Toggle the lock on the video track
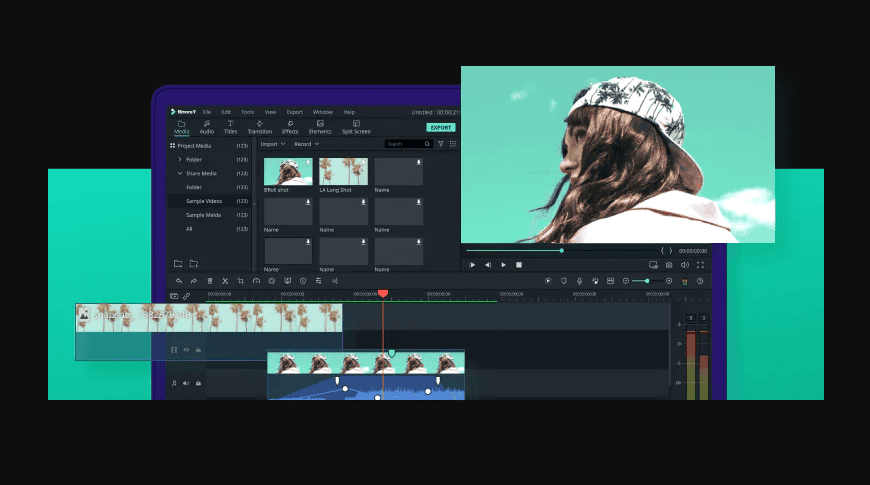Screen dimensions: 870x485 (198, 350)
